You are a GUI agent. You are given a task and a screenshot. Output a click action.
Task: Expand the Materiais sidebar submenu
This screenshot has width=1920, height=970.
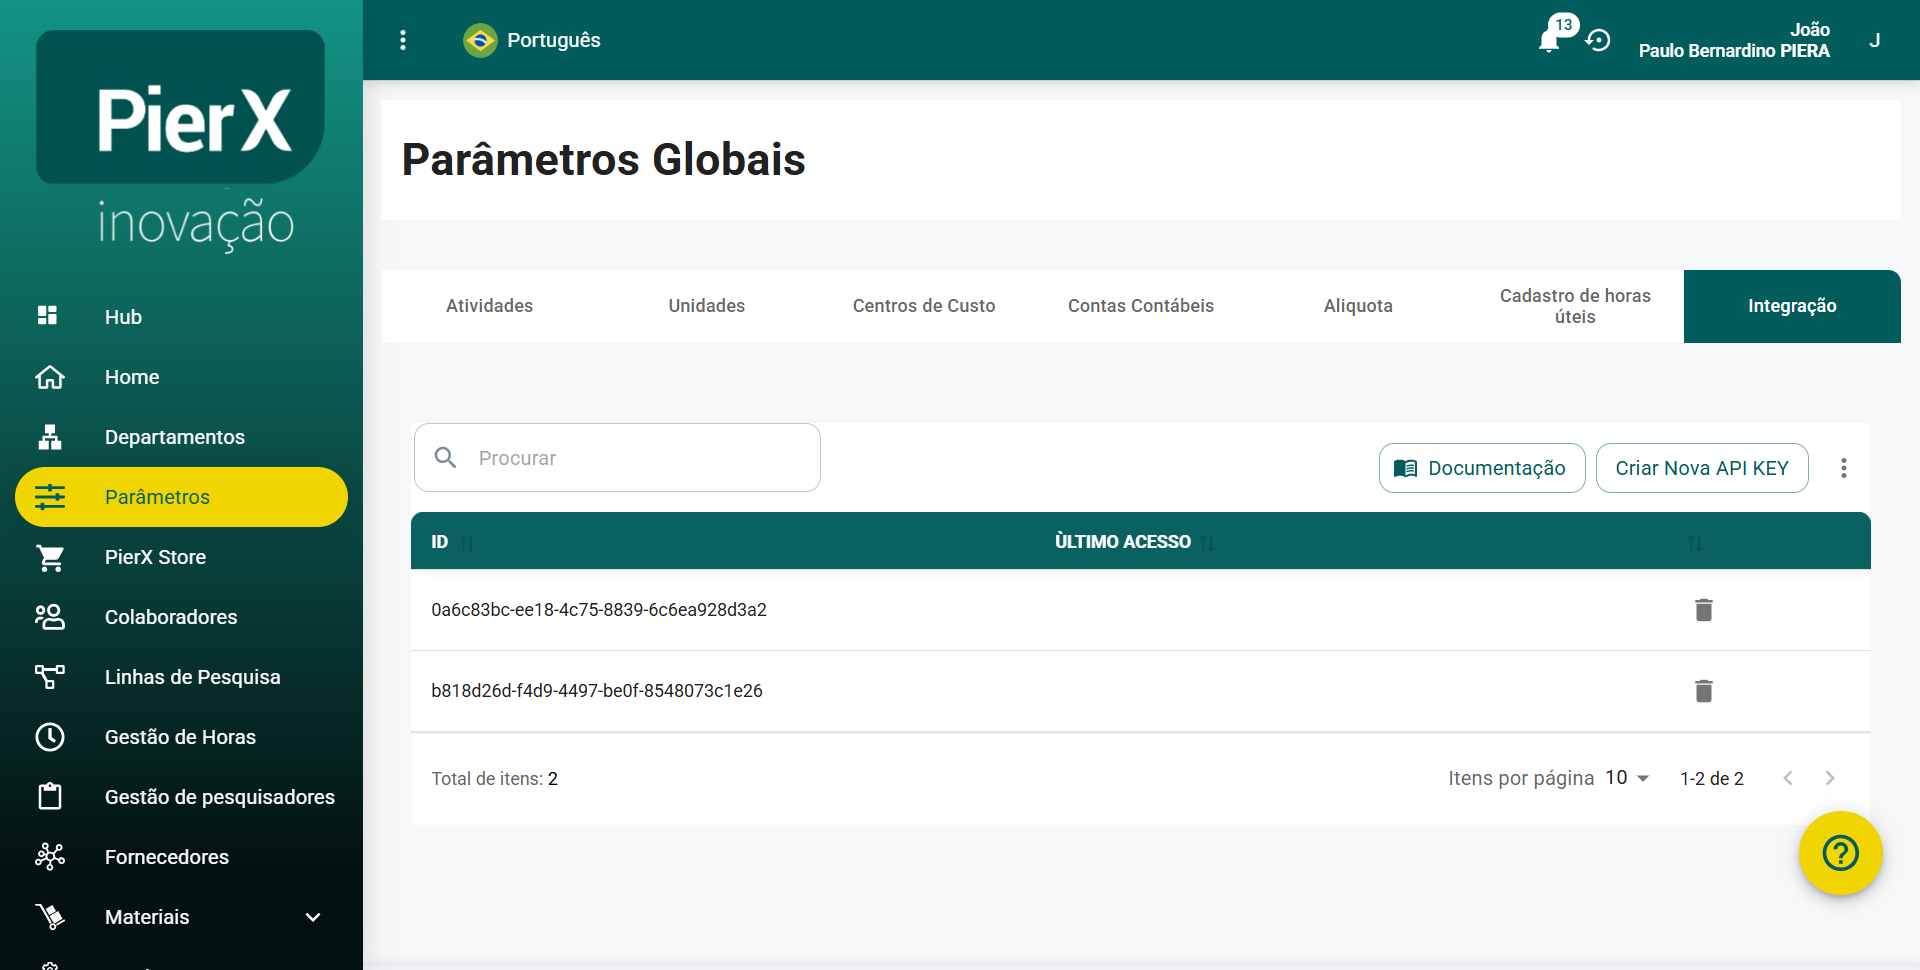tap(312, 917)
